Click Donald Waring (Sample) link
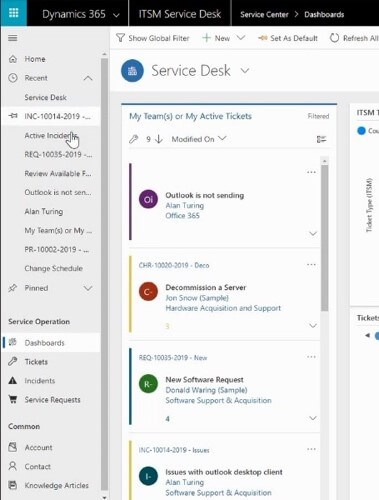 coord(206,390)
